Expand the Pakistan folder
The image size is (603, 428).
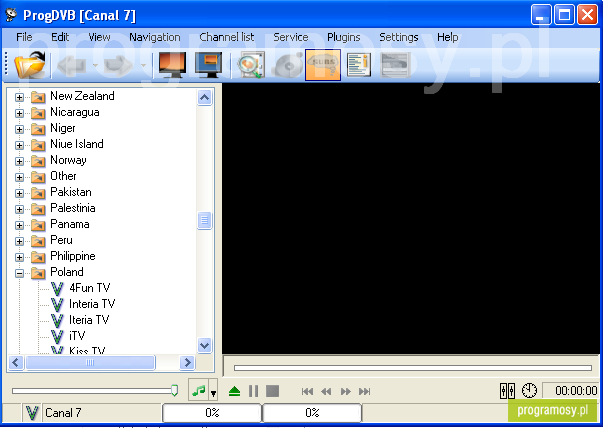(x=19, y=193)
